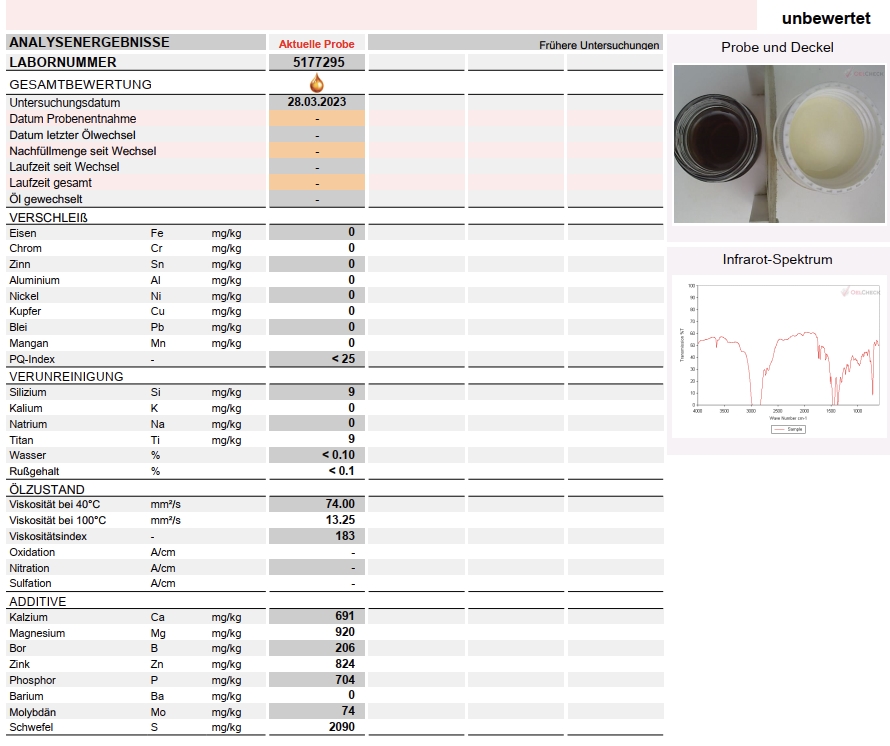Select the Frühere Untersuchungen column header

coord(599,45)
